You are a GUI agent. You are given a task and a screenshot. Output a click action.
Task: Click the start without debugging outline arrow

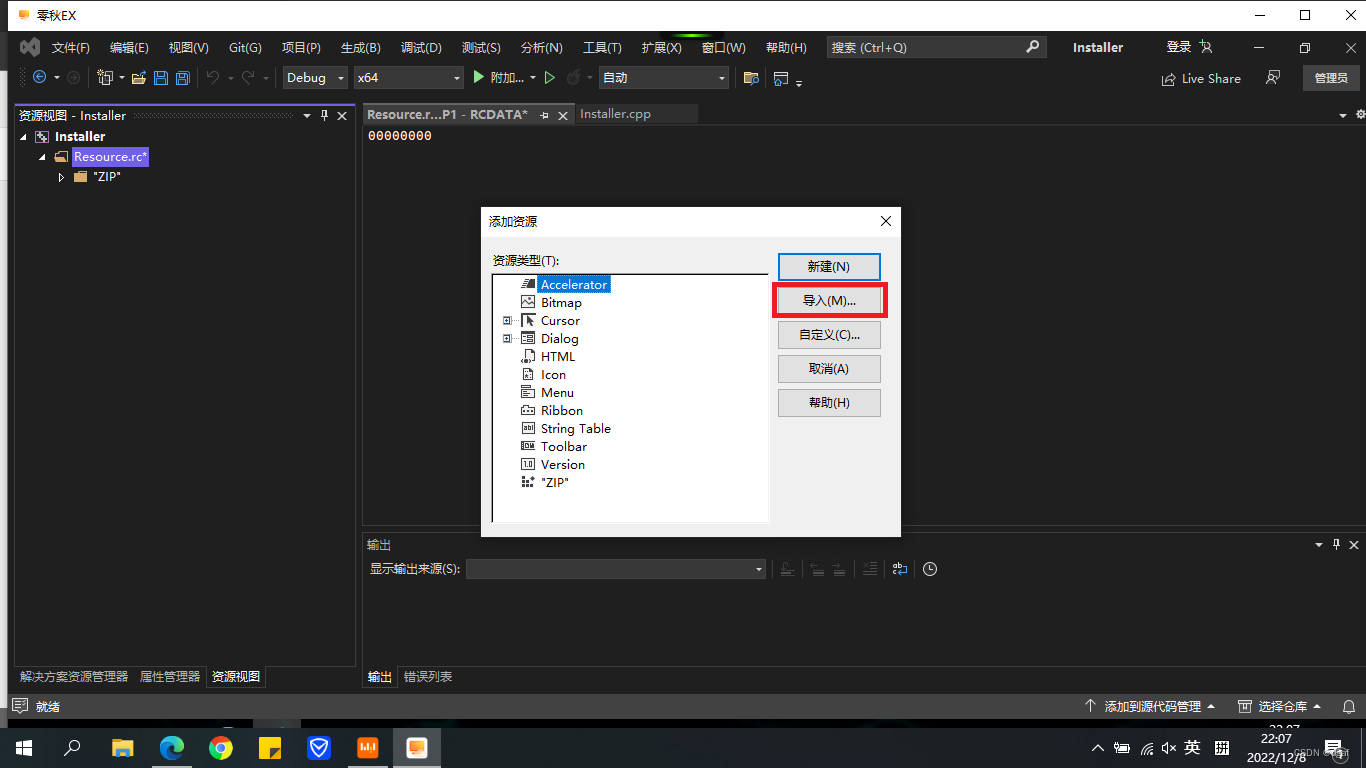[x=549, y=77]
